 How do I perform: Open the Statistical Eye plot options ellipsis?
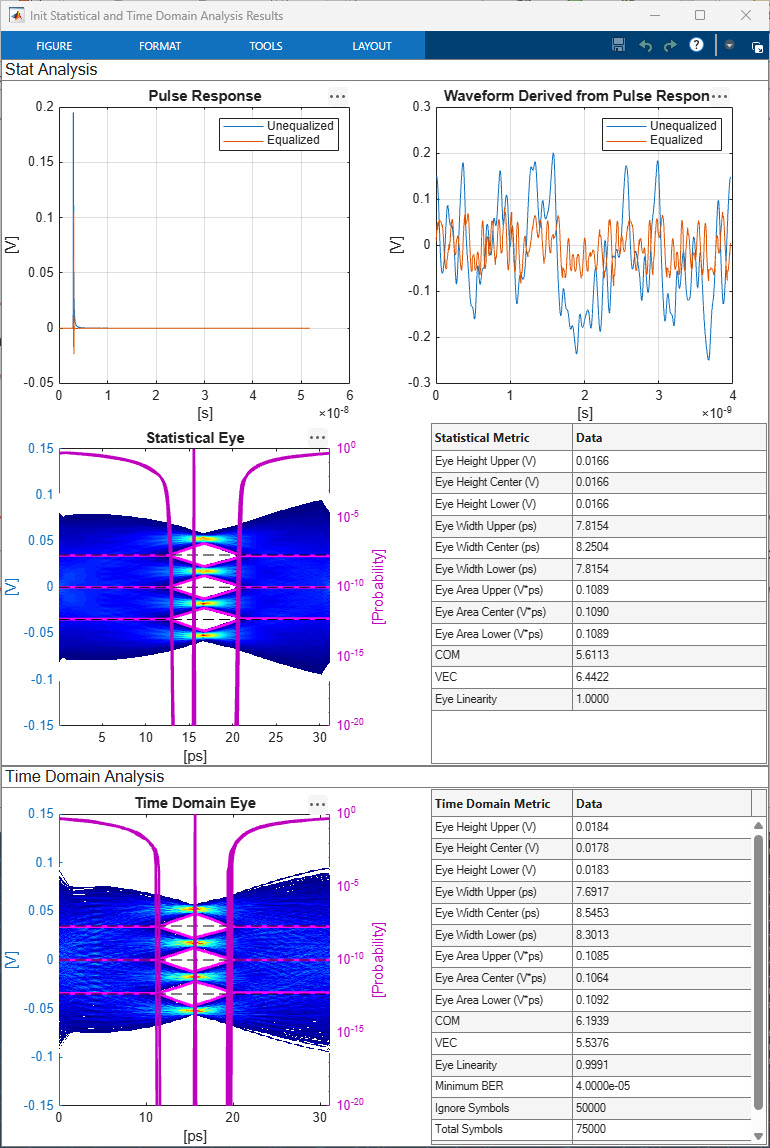(x=317, y=438)
